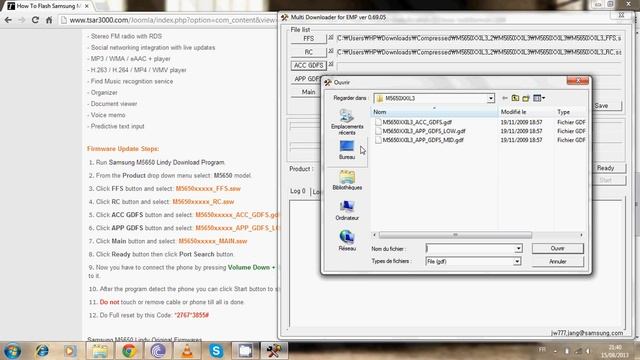This screenshot has width=640, height=360.
Task: Expand the Types de fichiers dropdown
Action: pos(517,261)
